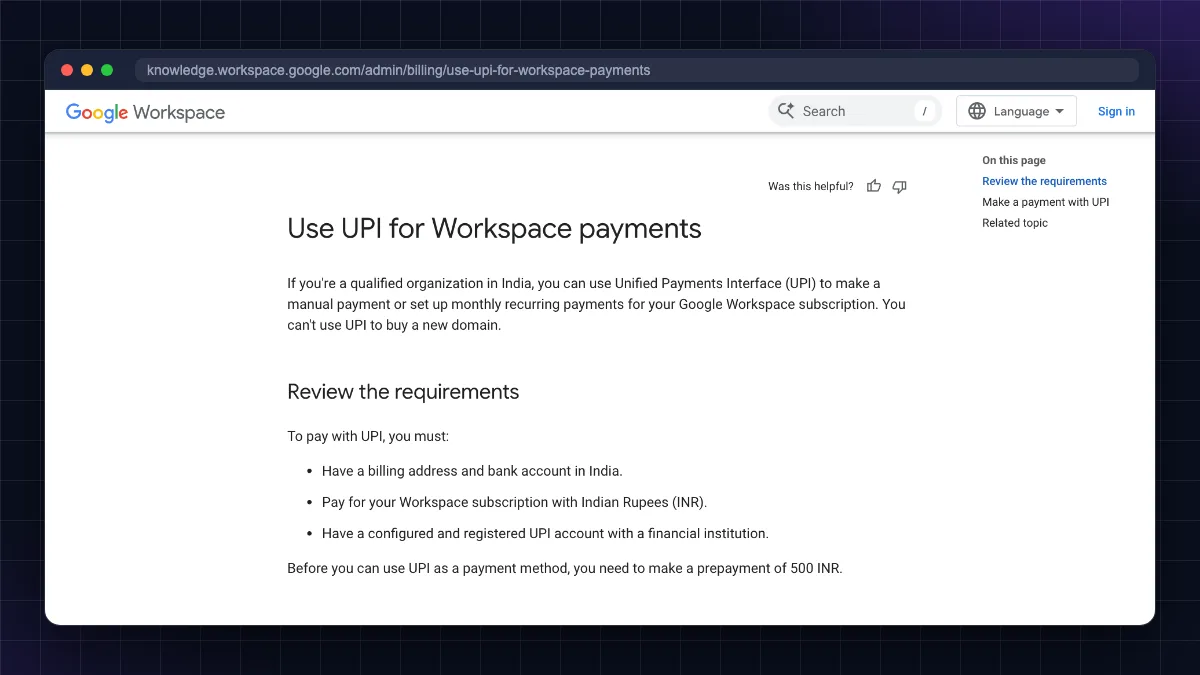Click the Google Workspace logo
This screenshot has width=1200, height=675.
click(145, 112)
